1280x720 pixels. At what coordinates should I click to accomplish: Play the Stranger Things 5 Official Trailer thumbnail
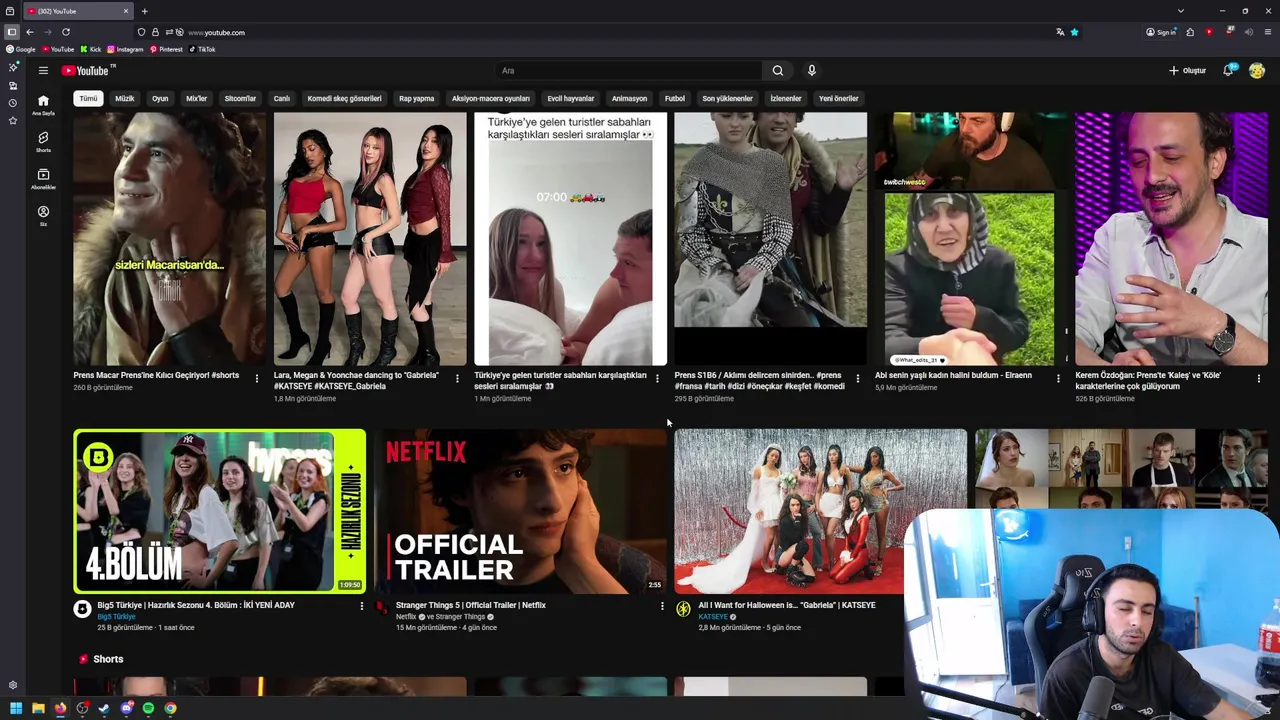click(520, 511)
